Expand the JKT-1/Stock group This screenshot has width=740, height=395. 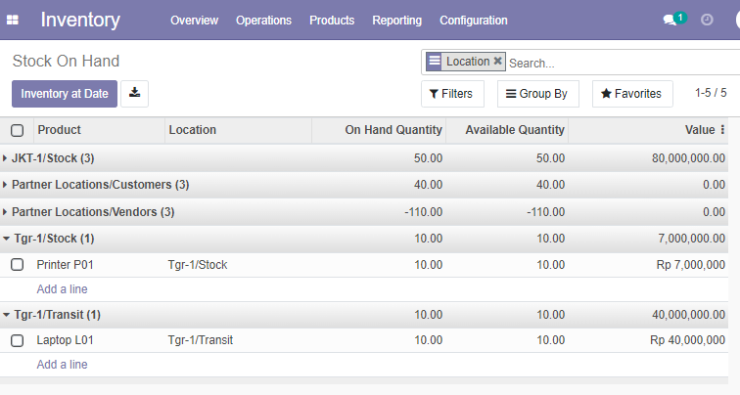(49, 158)
